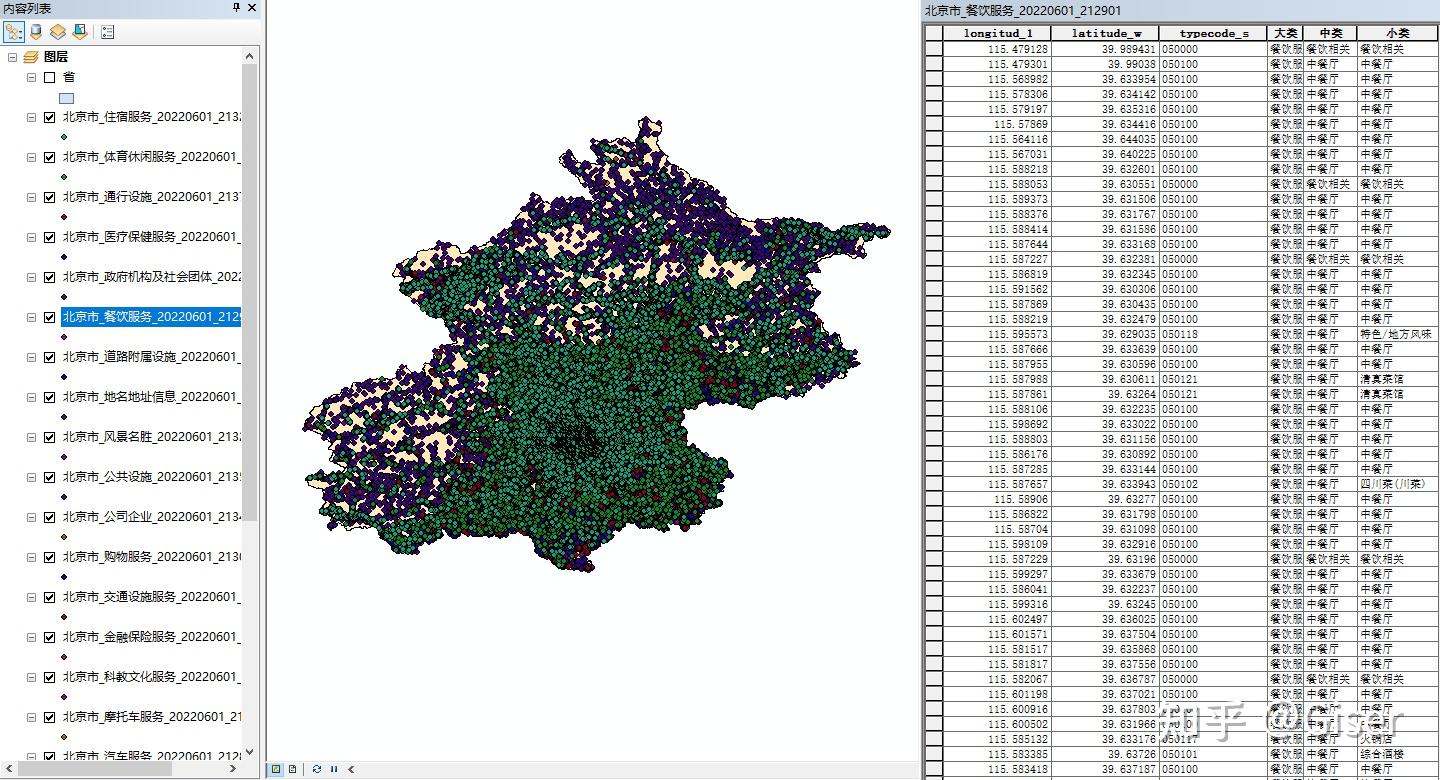Close the 内容列表 panel

tap(251, 7)
